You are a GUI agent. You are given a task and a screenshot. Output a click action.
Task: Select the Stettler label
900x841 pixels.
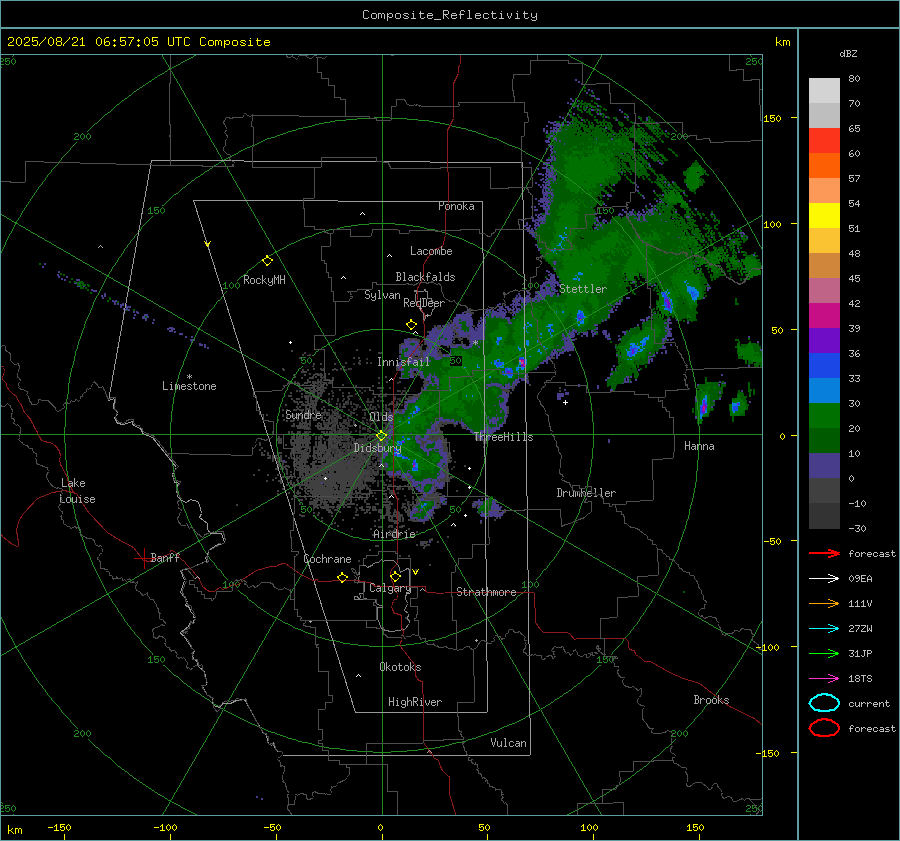(x=583, y=289)
